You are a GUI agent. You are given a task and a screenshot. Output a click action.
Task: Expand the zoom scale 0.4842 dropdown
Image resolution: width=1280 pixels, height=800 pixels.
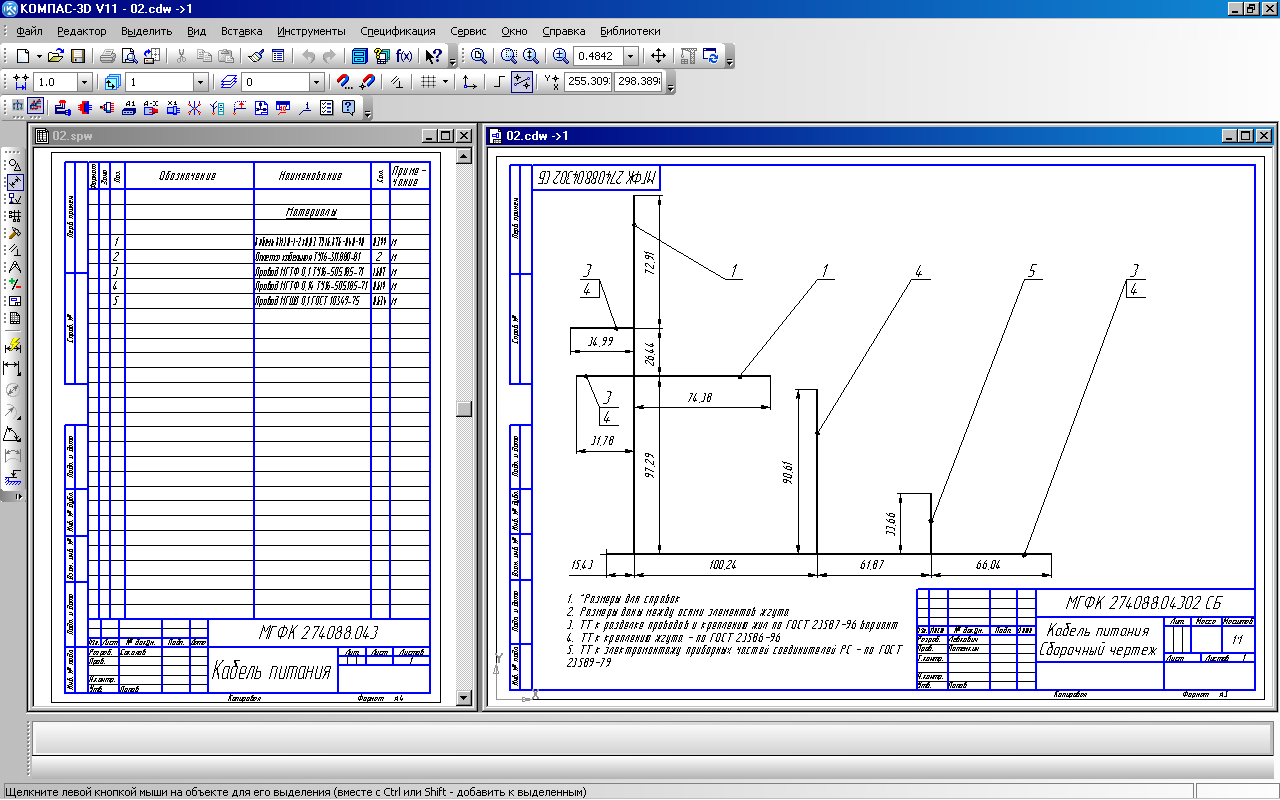(630, 56)
